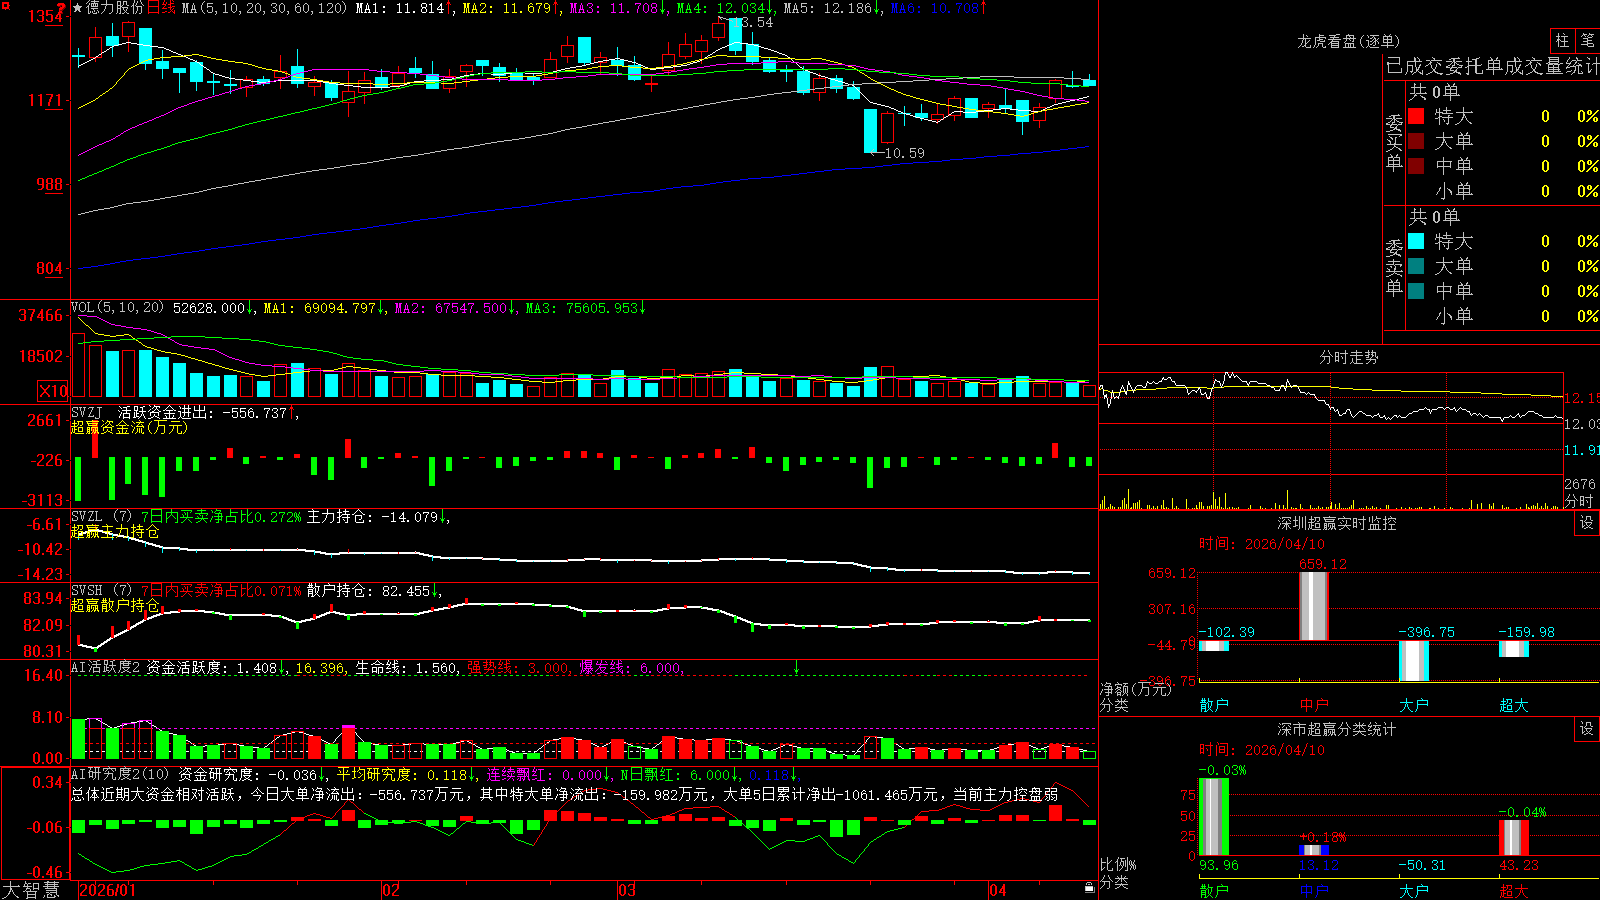The height and width of the screenshot is (900, 1600).
Task: Open 设 settings for 深圳超赢实时监控
Action: click(1587, 523)
